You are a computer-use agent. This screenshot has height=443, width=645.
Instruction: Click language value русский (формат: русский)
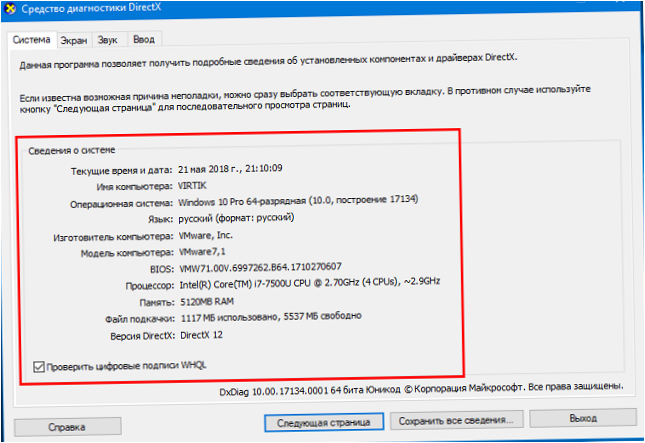[236, 218]
